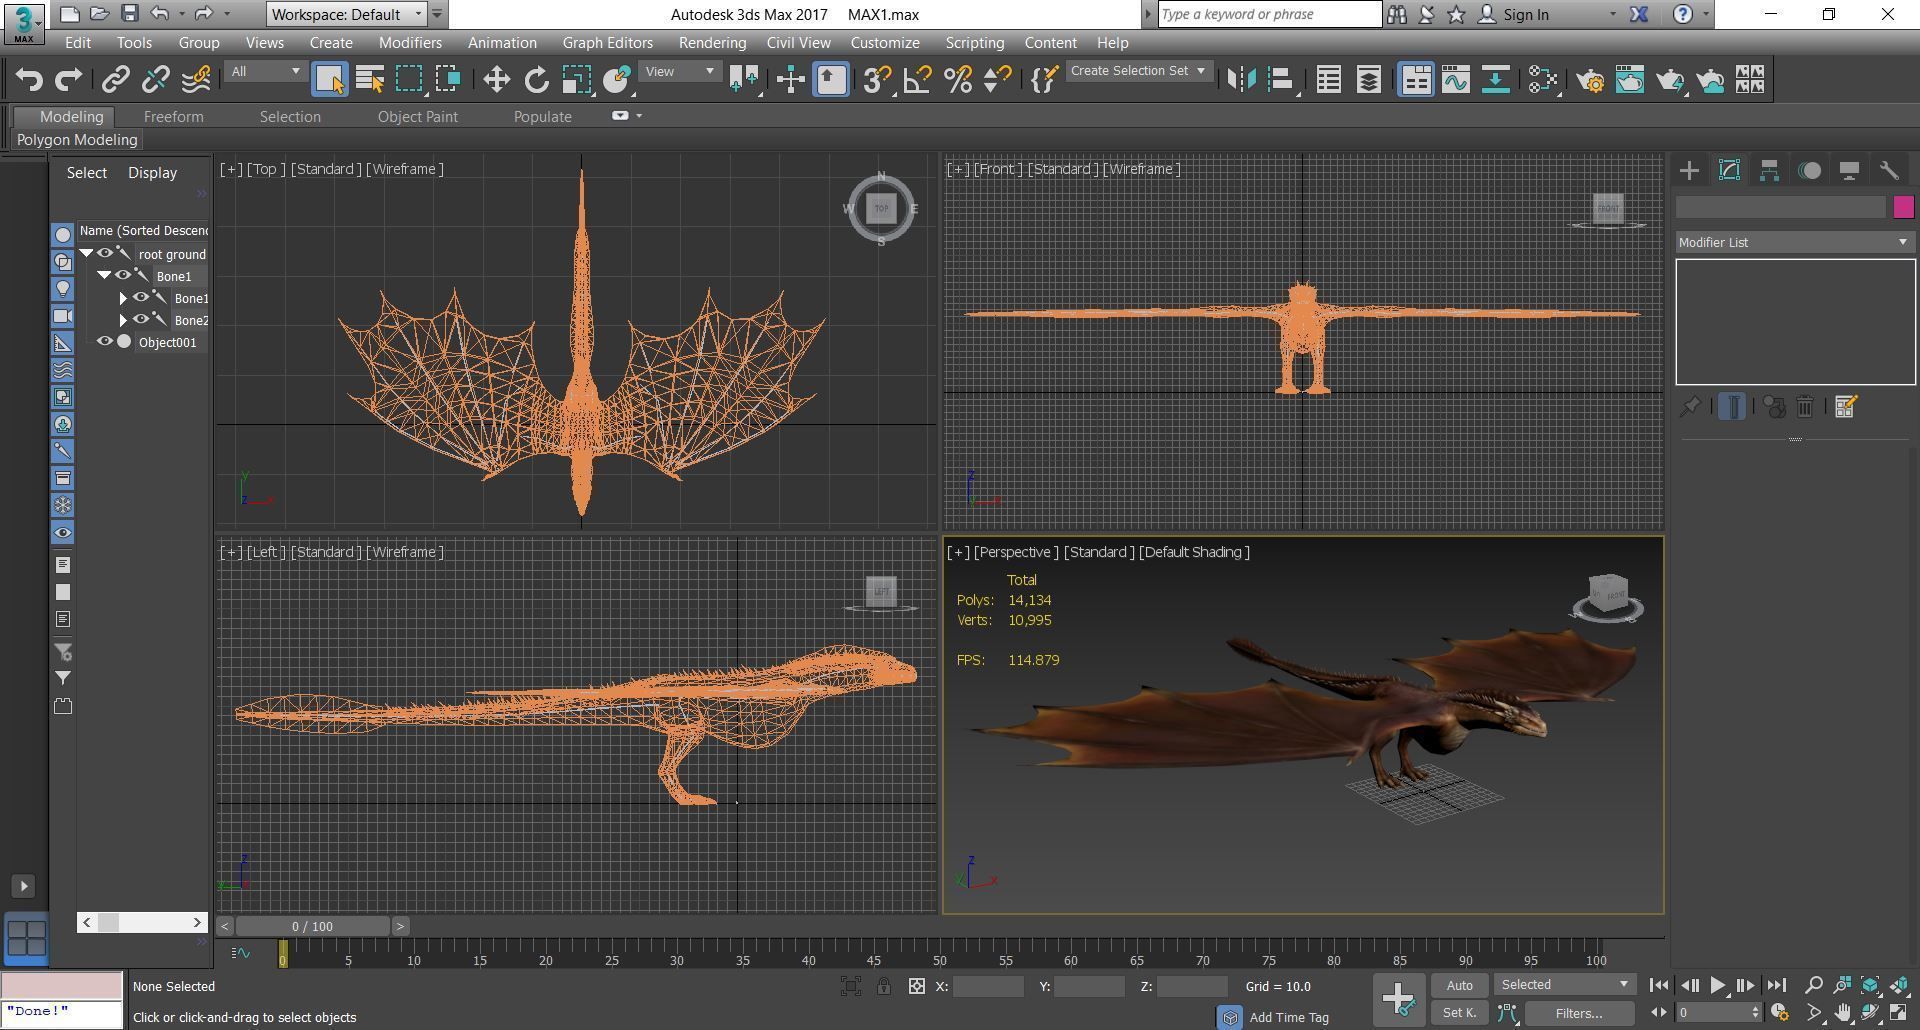Viewport: 1920px width, 1030px height.
Task: Open Material Editor icon
Action: (x=1543, y=79)
